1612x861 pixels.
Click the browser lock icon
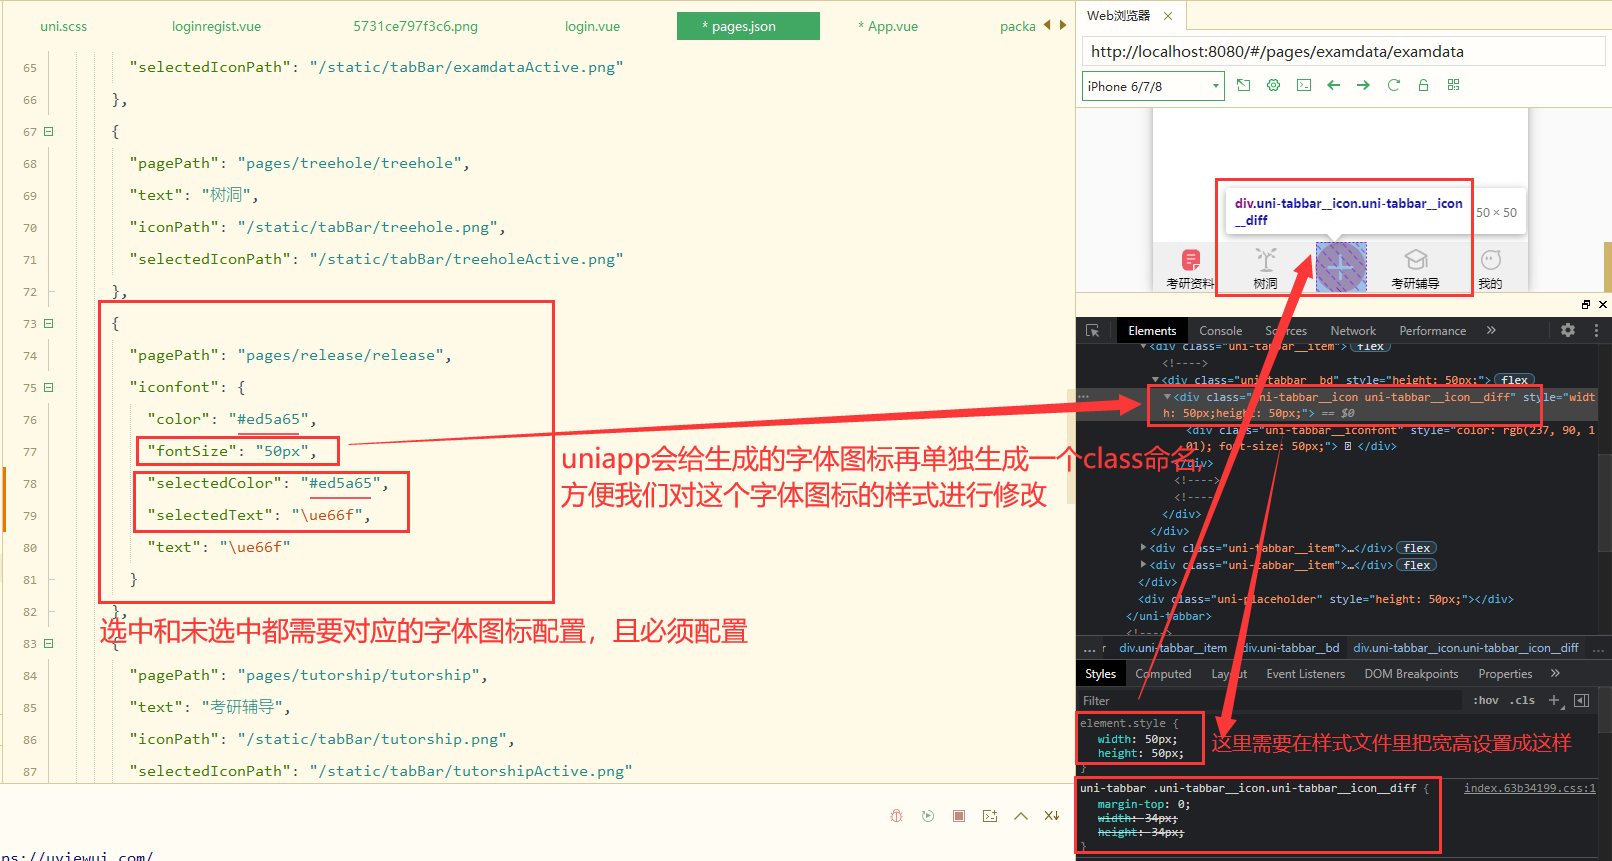[x=1423, y=85]
